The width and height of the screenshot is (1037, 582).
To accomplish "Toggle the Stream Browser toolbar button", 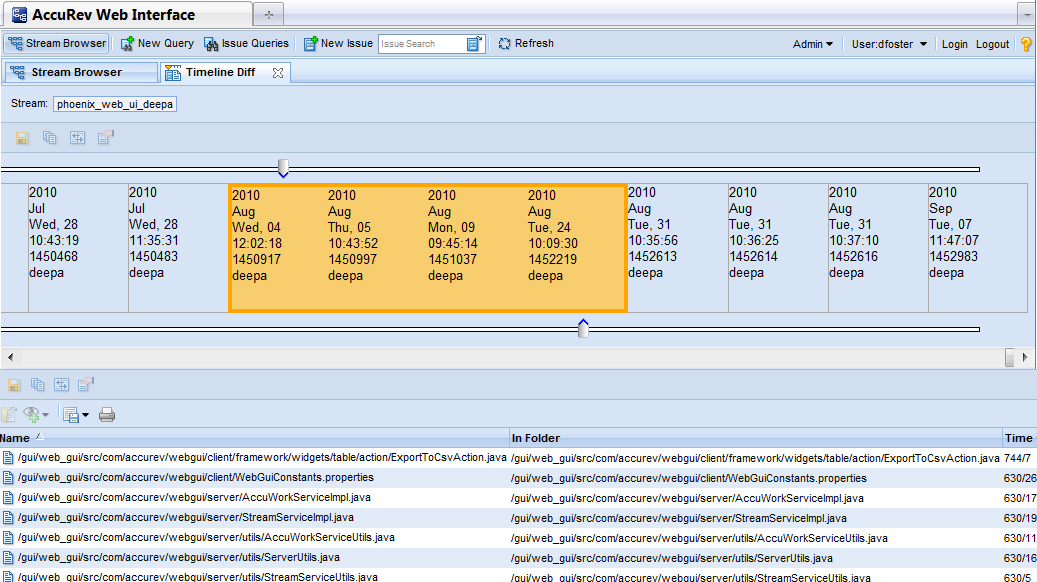I will click(56, 44).
